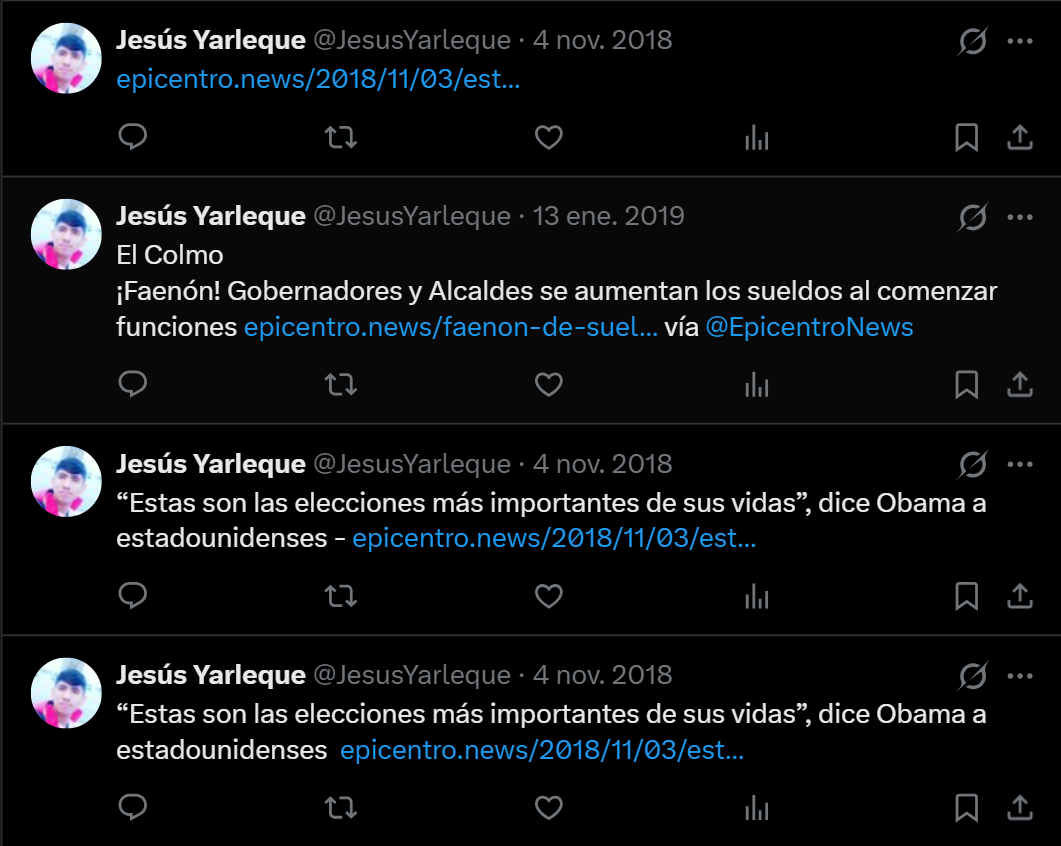
Task: View analytics for the 'El Colmo' tweet
Action: [x=757, y=384]
